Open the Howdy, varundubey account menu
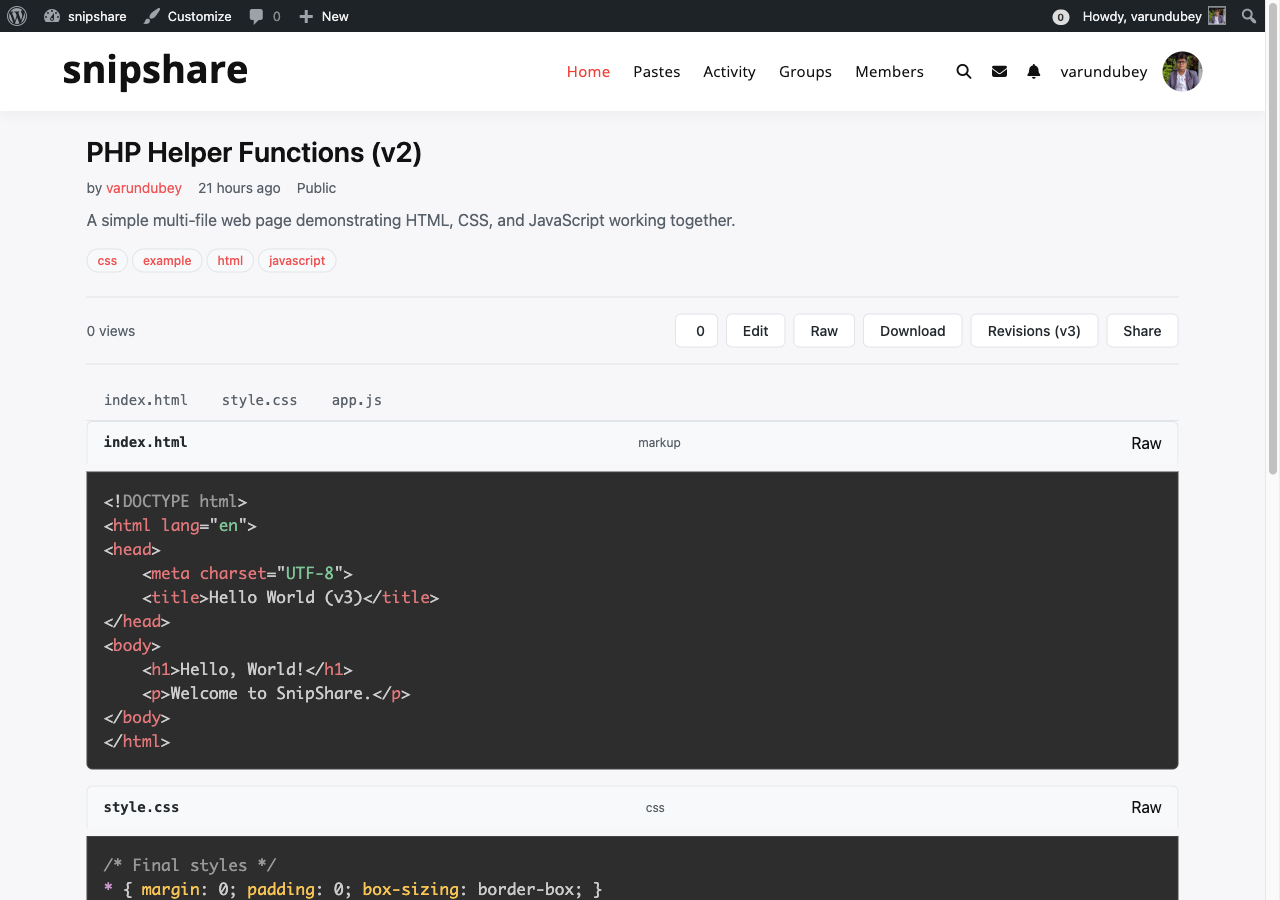1280x900 pixels. pyautogui.click(x=1140, y=16)
